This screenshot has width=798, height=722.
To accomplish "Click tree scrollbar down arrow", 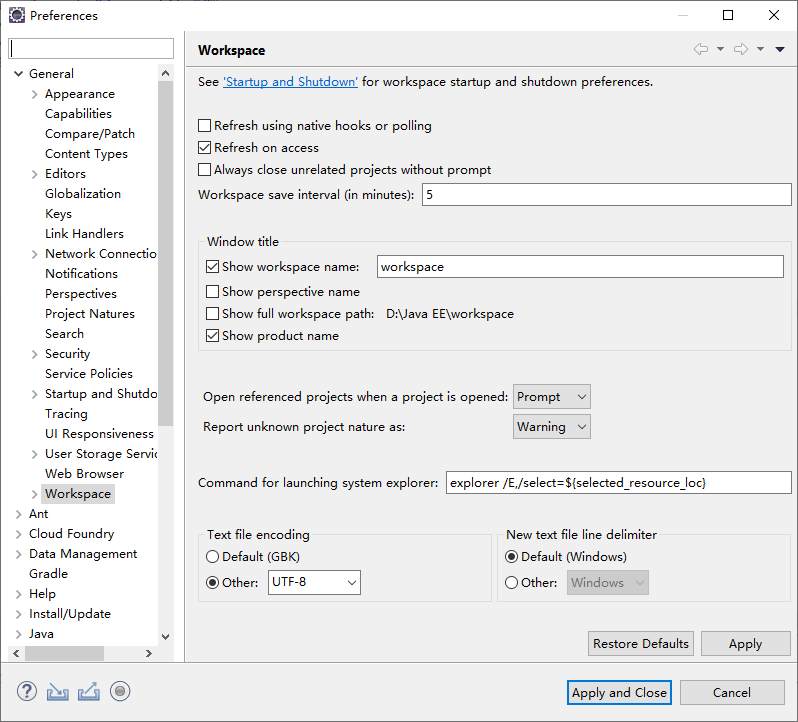I will click(165, 637).
